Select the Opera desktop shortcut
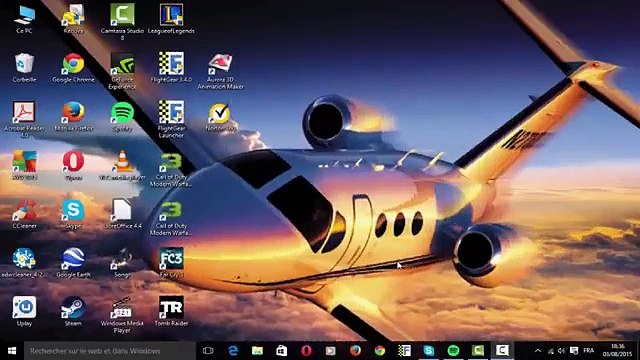The height and width of the screenshot is (360, 640). 73,165
